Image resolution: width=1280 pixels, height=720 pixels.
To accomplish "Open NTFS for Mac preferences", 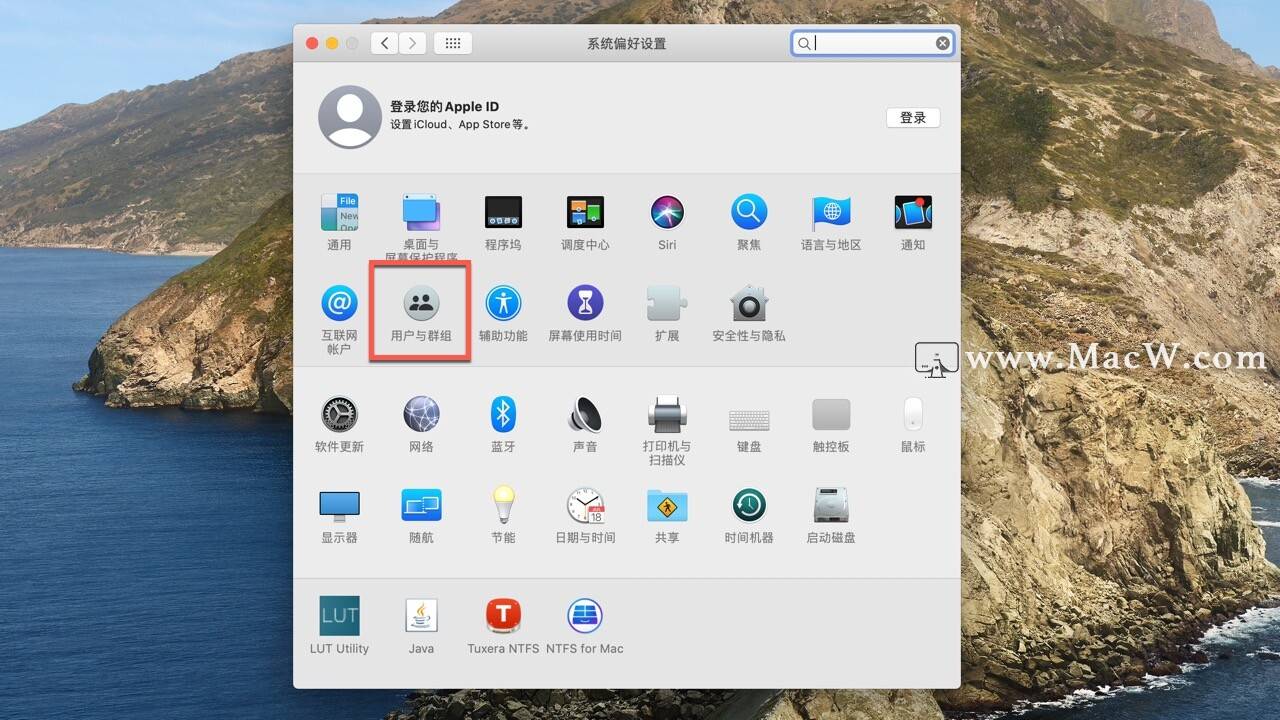I will pos(585,616).
